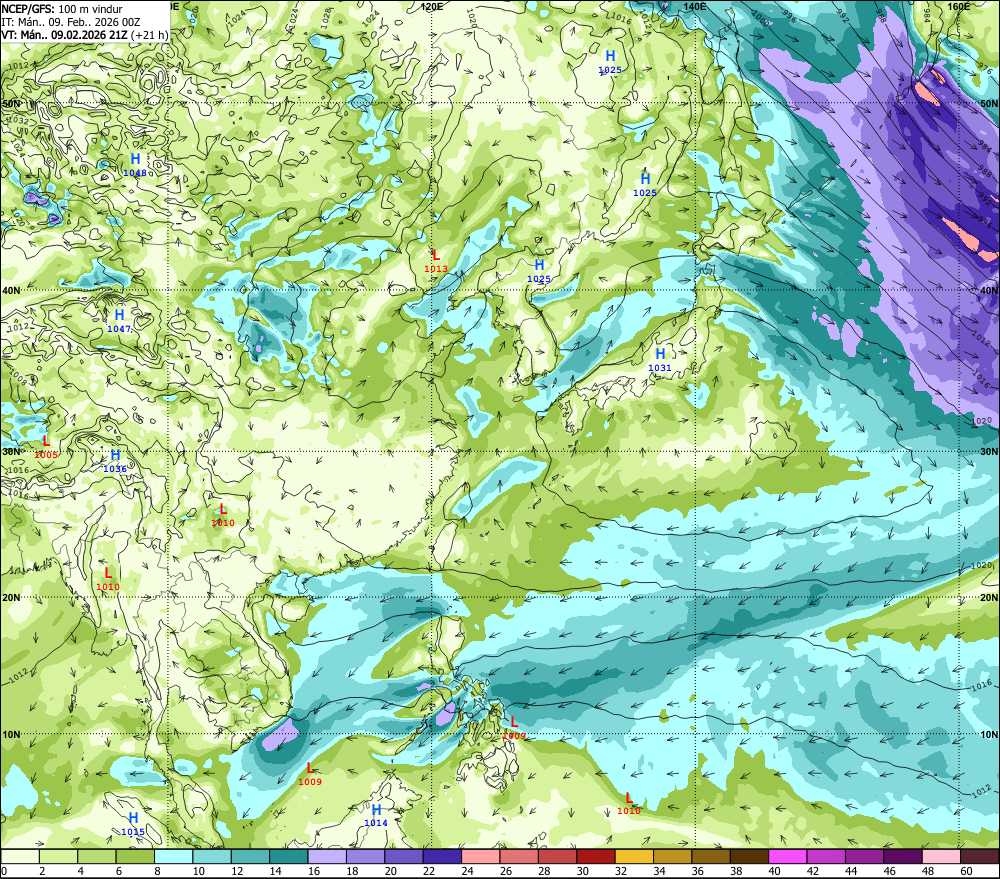Pick the legend swatch for 36–38 wind speed

[710, 856]
